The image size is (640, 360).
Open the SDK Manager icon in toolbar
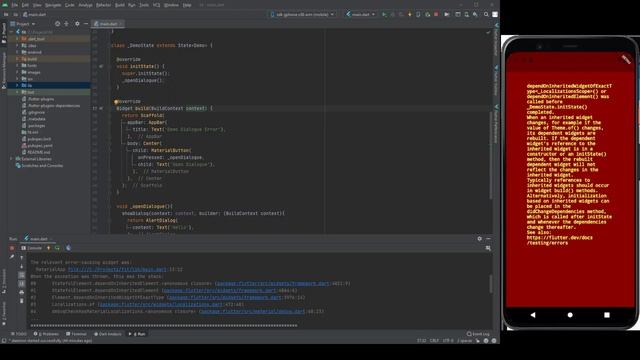pos(475,14)
